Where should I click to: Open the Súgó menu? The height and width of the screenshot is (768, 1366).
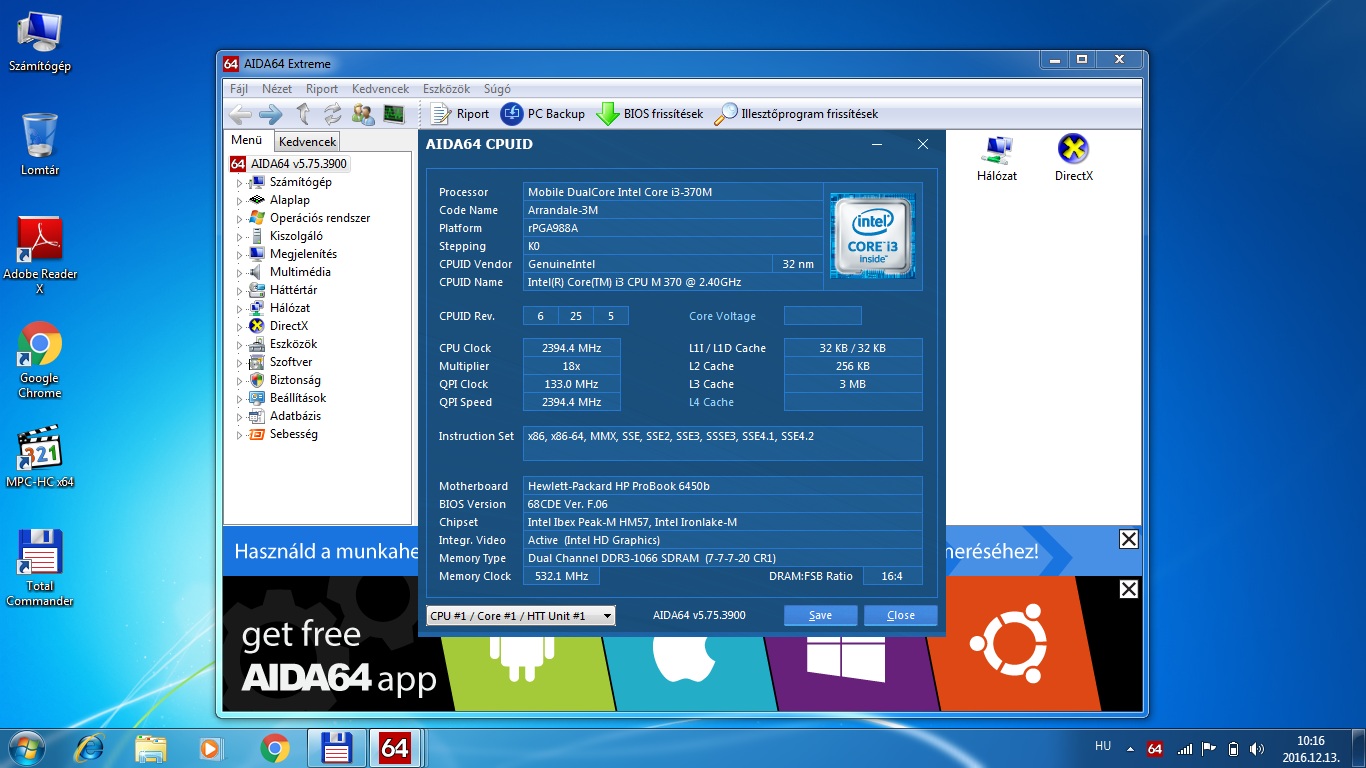pos(497,89)
